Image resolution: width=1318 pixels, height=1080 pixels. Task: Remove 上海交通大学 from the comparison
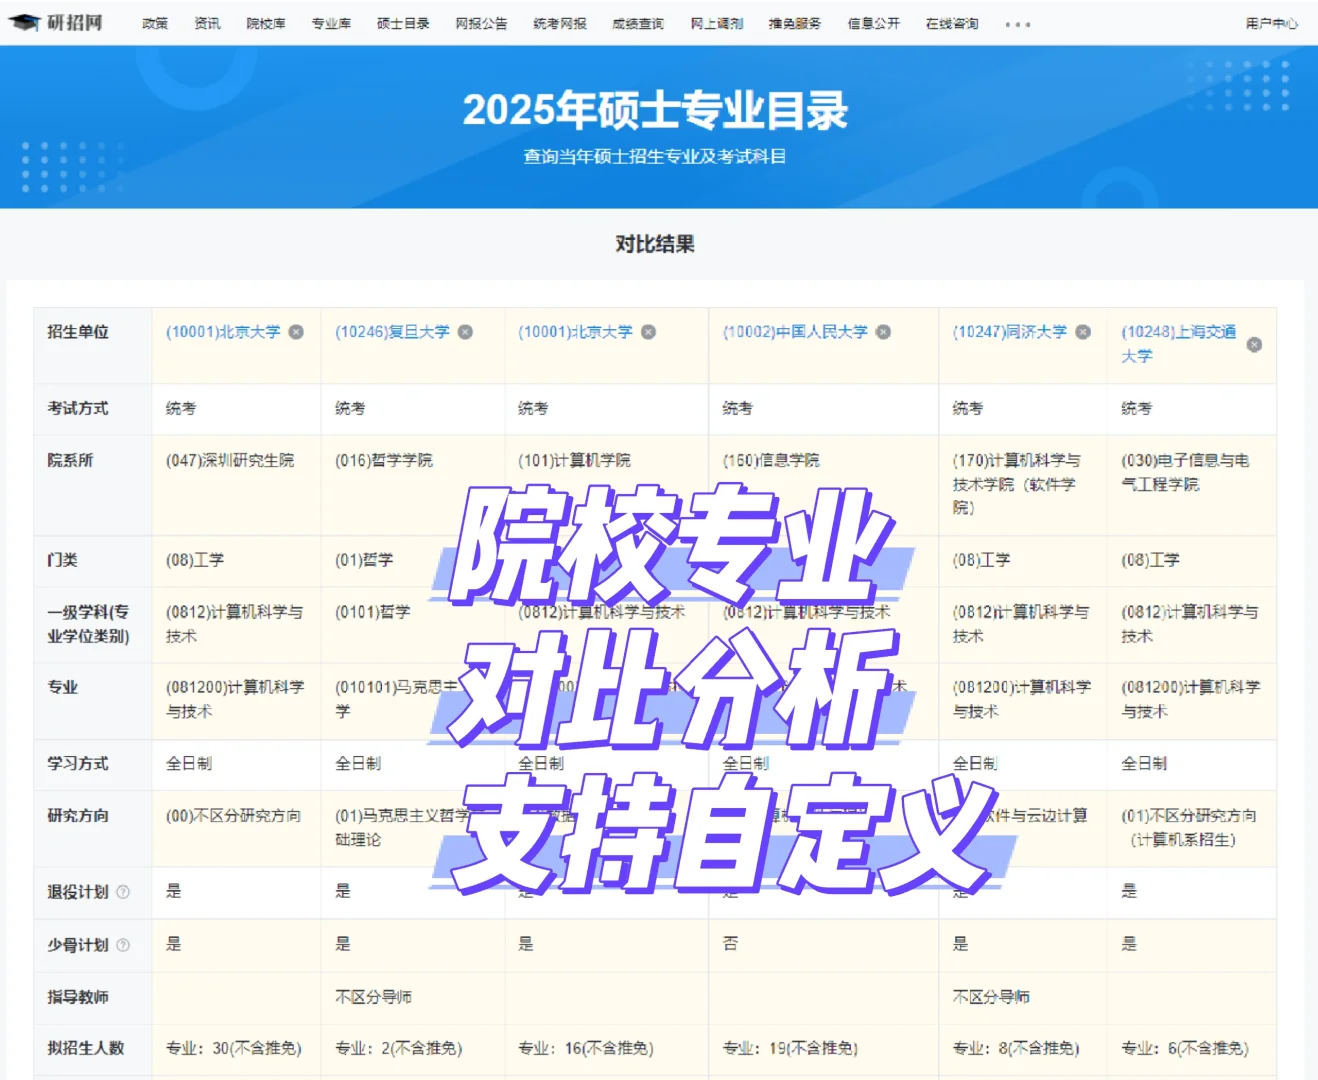point(1255,344)
